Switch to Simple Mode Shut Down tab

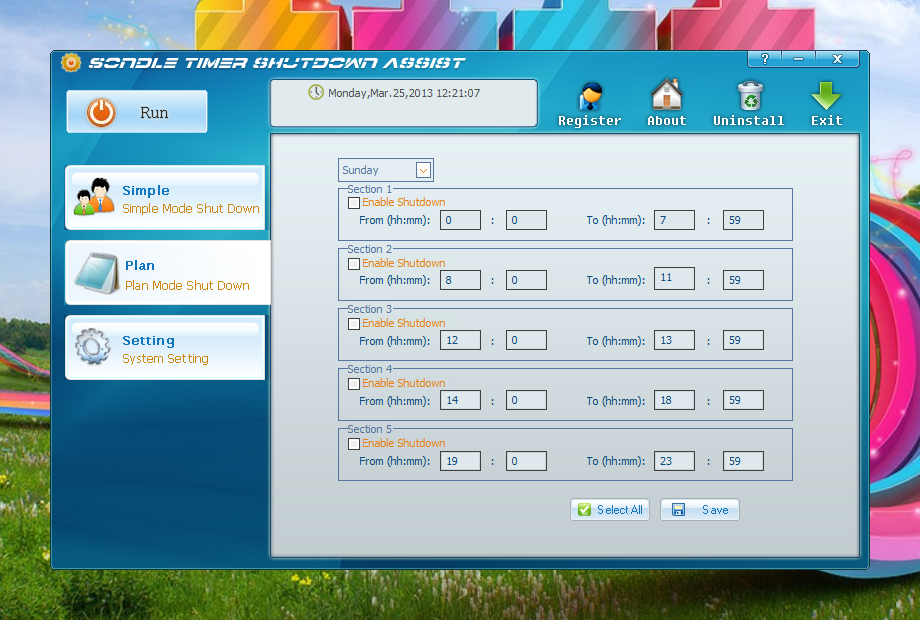[166, 198]
